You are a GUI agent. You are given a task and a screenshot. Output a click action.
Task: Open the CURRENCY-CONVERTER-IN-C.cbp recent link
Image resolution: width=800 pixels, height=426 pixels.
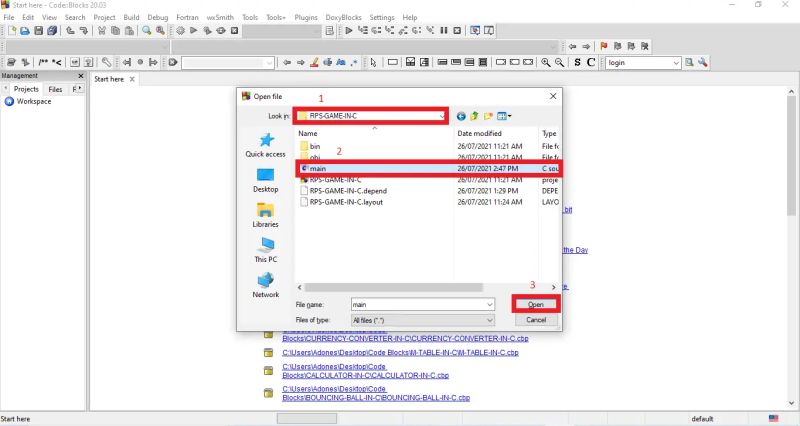(406, 338)
